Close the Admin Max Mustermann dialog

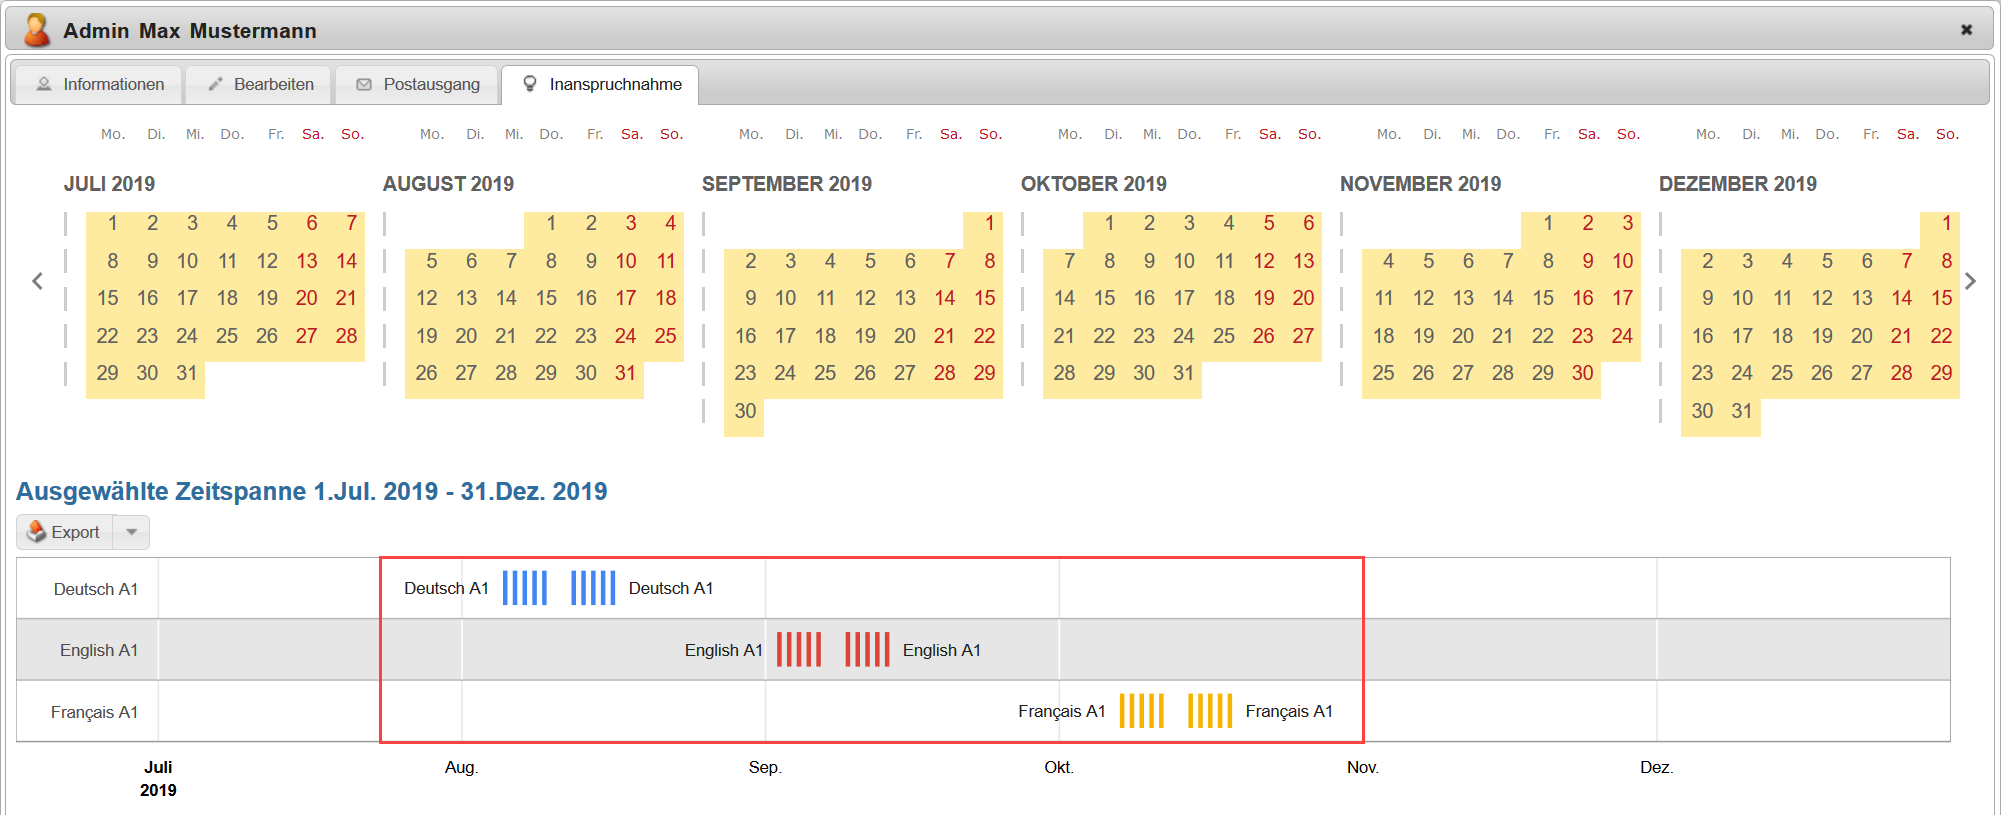[x=1966, y=30]
